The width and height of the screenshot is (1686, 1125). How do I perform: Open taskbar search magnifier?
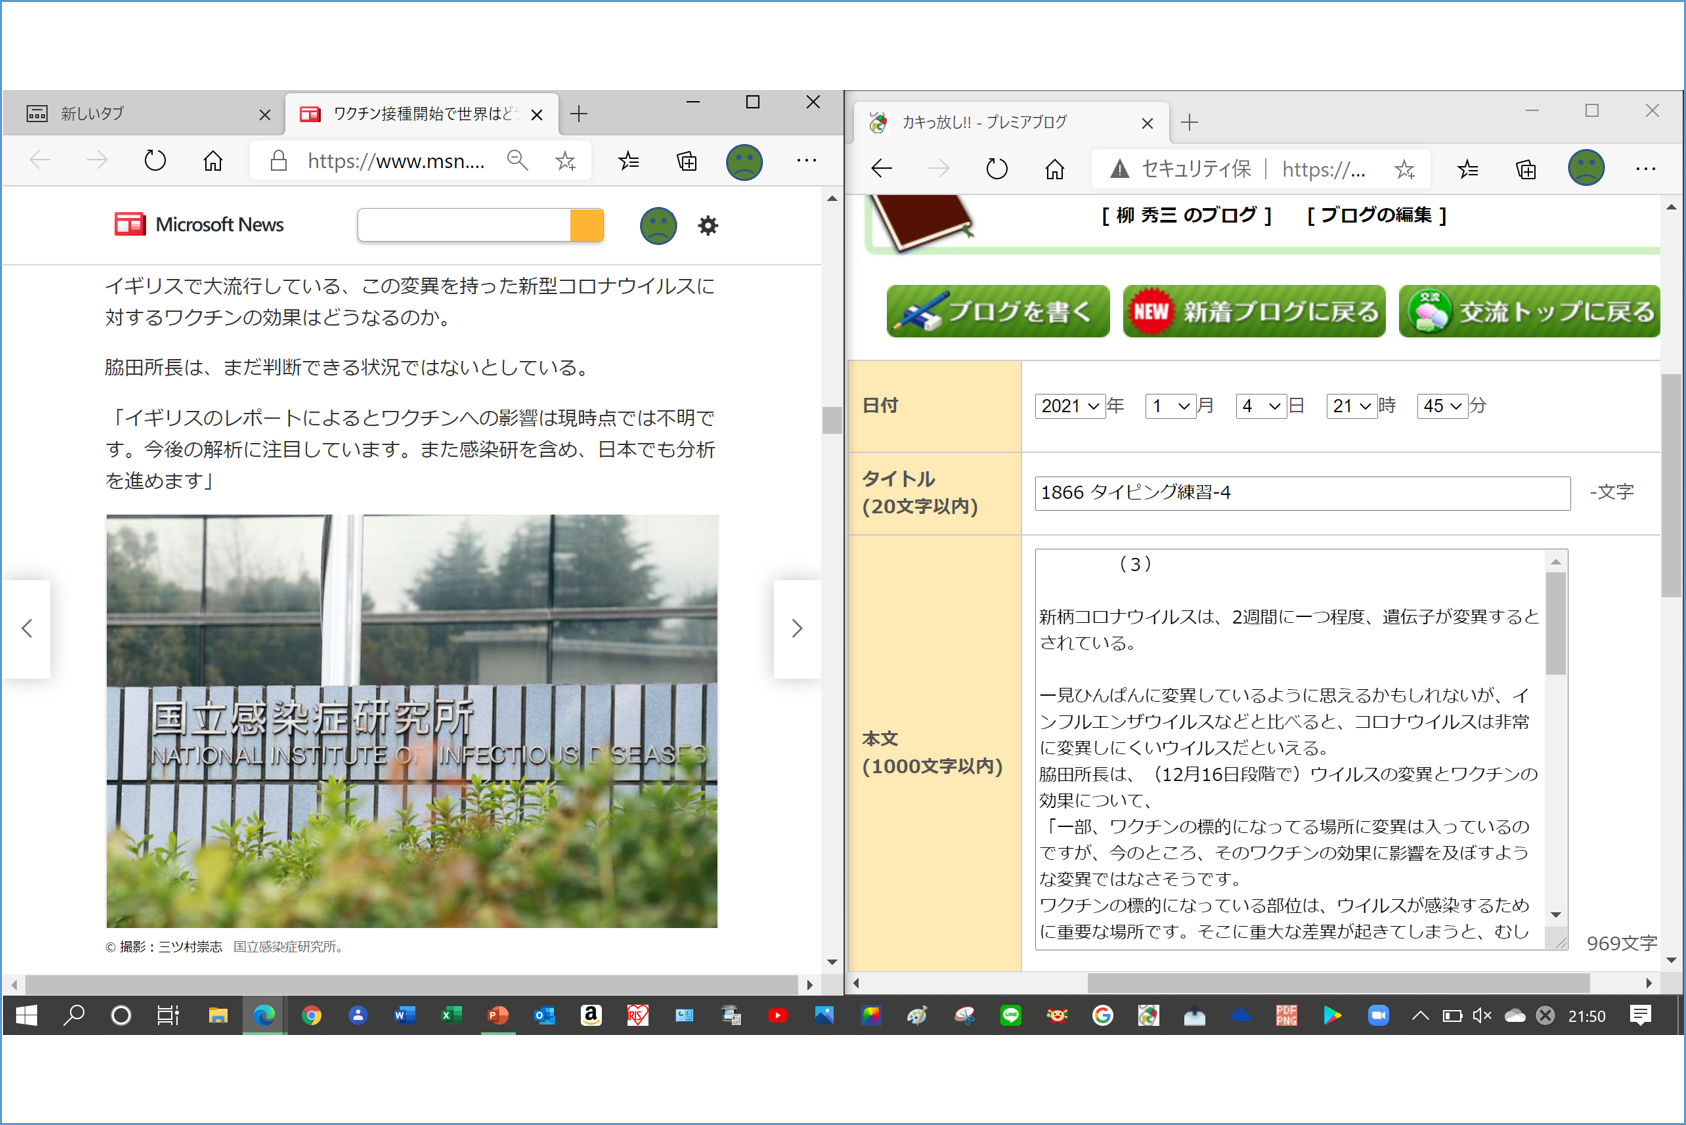click(74, 1016)
